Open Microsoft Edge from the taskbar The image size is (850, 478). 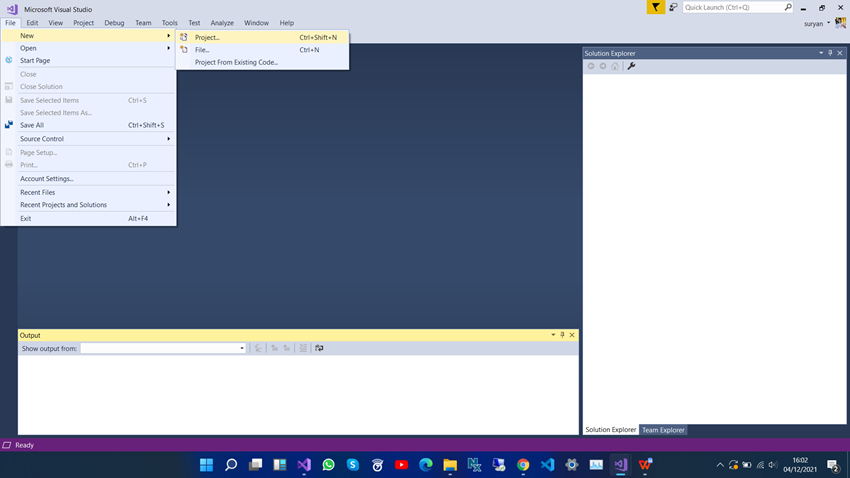[426, 465]
